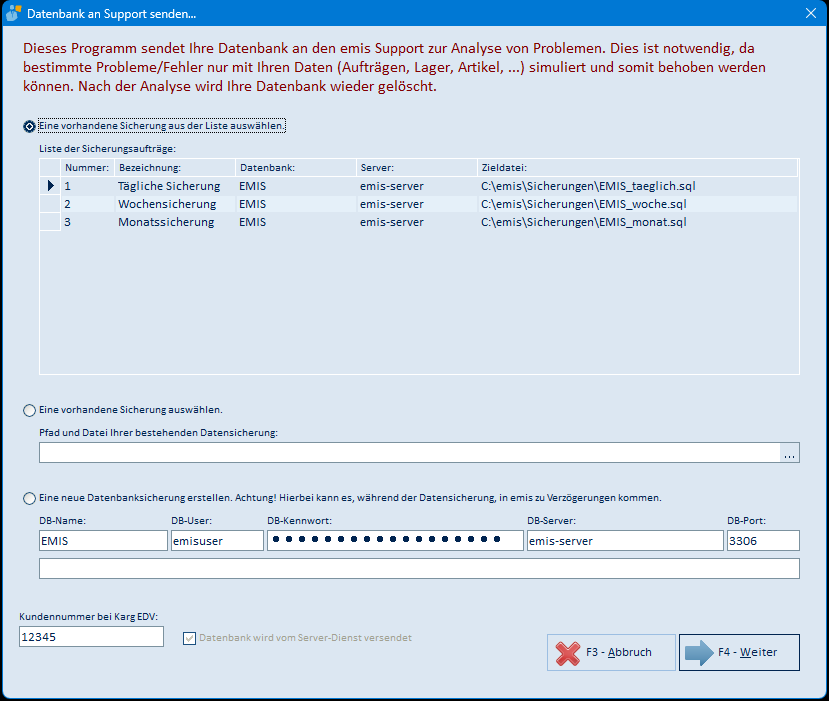Click emis-server cell of Wochensicherung row
The image size is (829, 701).
click(417, 204)
